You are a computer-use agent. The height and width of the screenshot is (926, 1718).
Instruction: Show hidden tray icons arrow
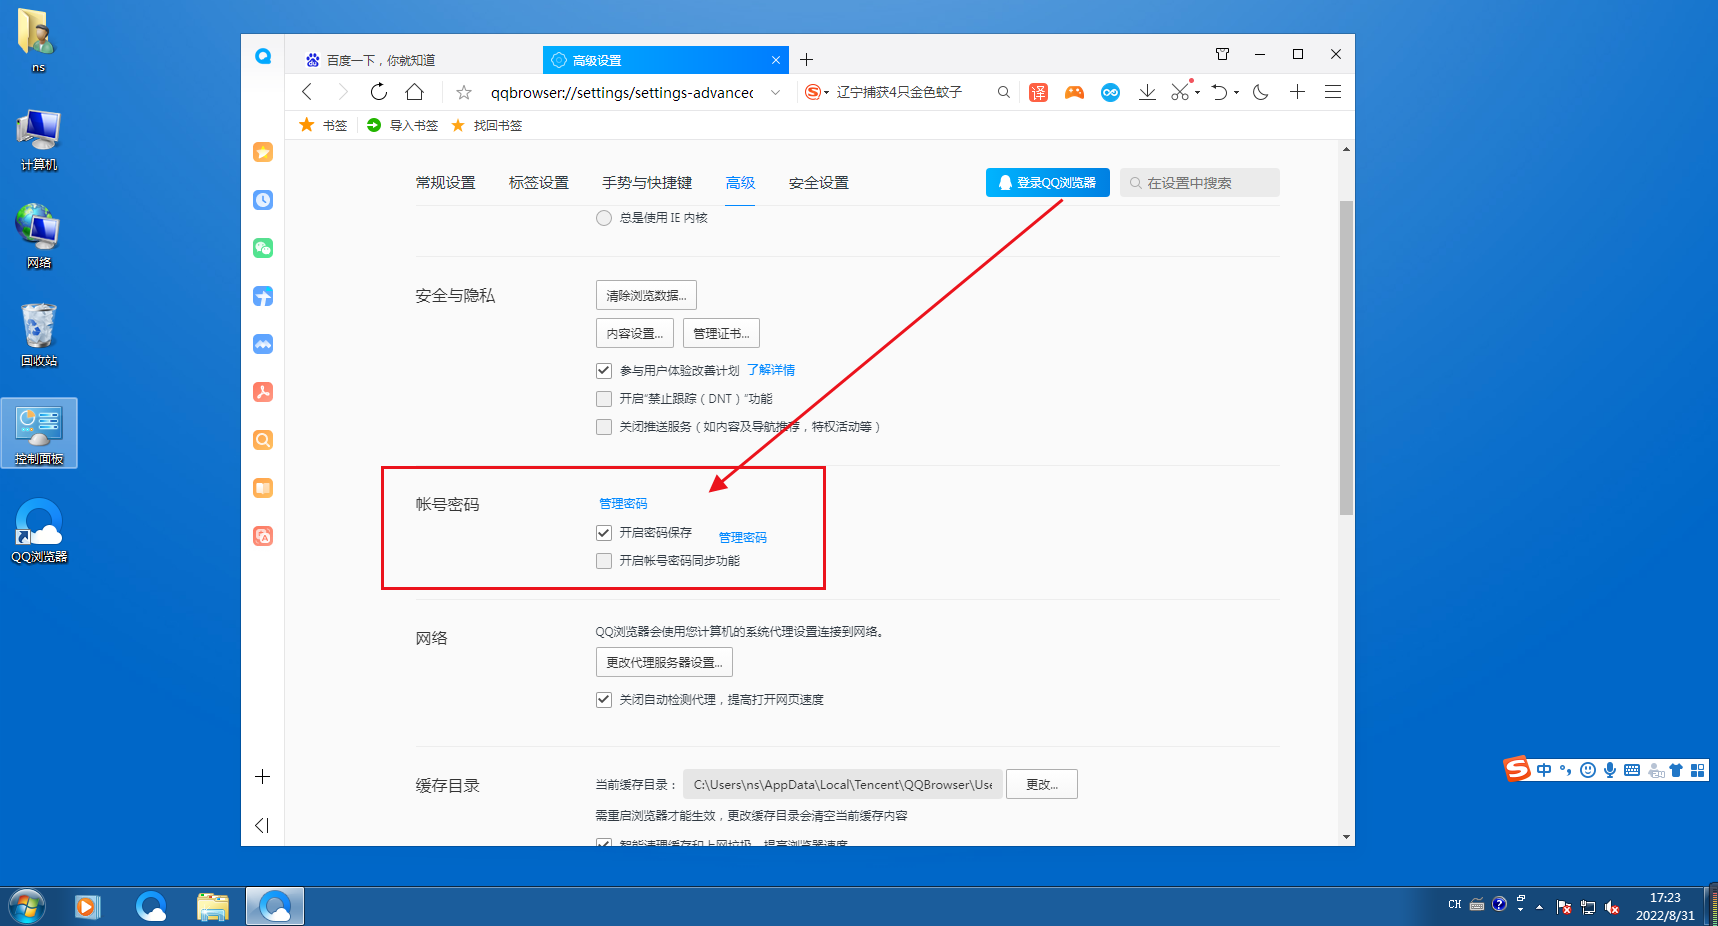[1539, 907]
